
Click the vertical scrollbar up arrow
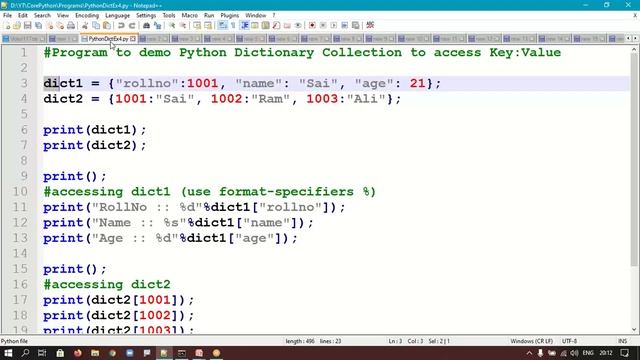tap(634, 50)
